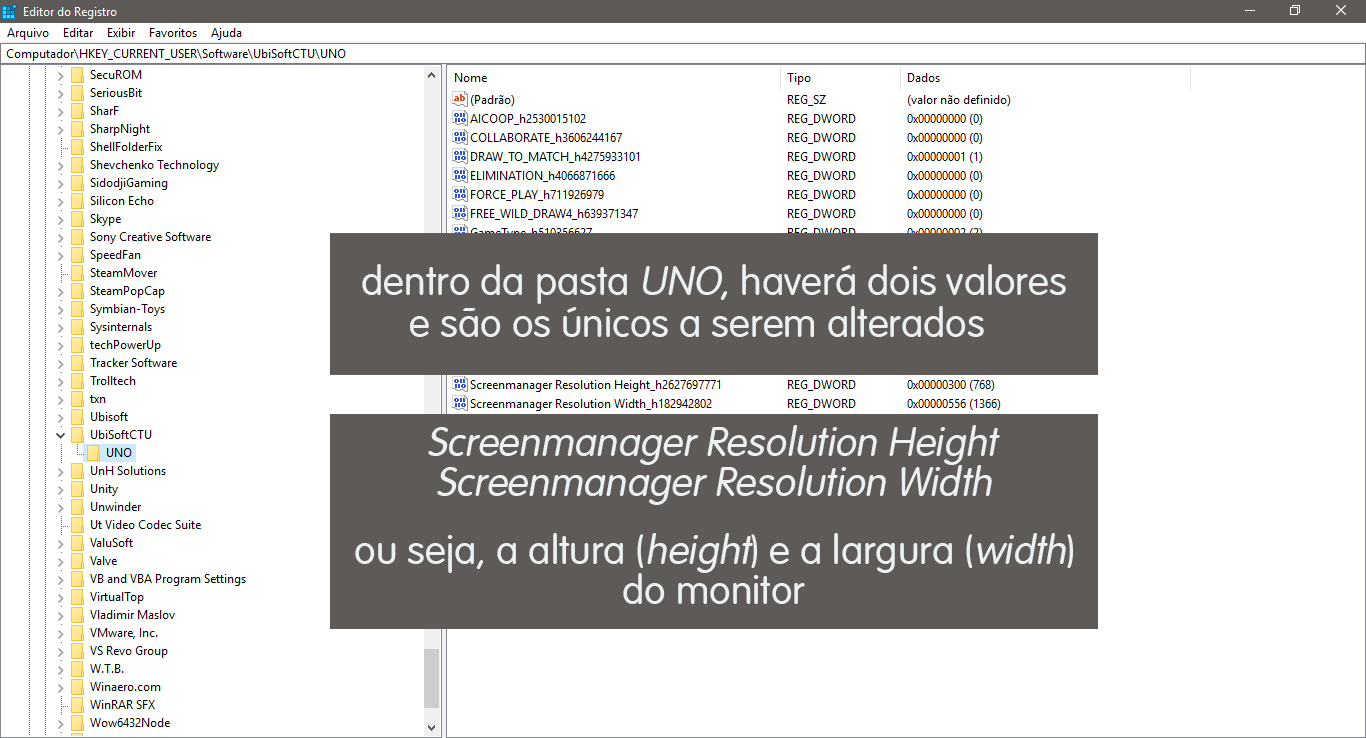The height and width of the screenshot is (738, 1366).
Task: Click the AICOOP DWORD value icon
Action: (x=460, y=118)
